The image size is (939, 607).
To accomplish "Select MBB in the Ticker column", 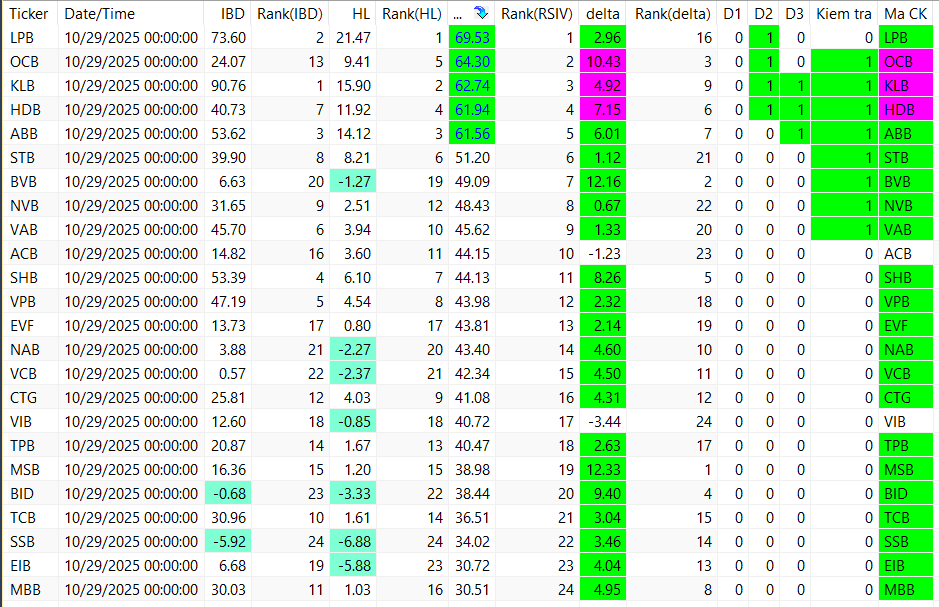I will point(25,590).
